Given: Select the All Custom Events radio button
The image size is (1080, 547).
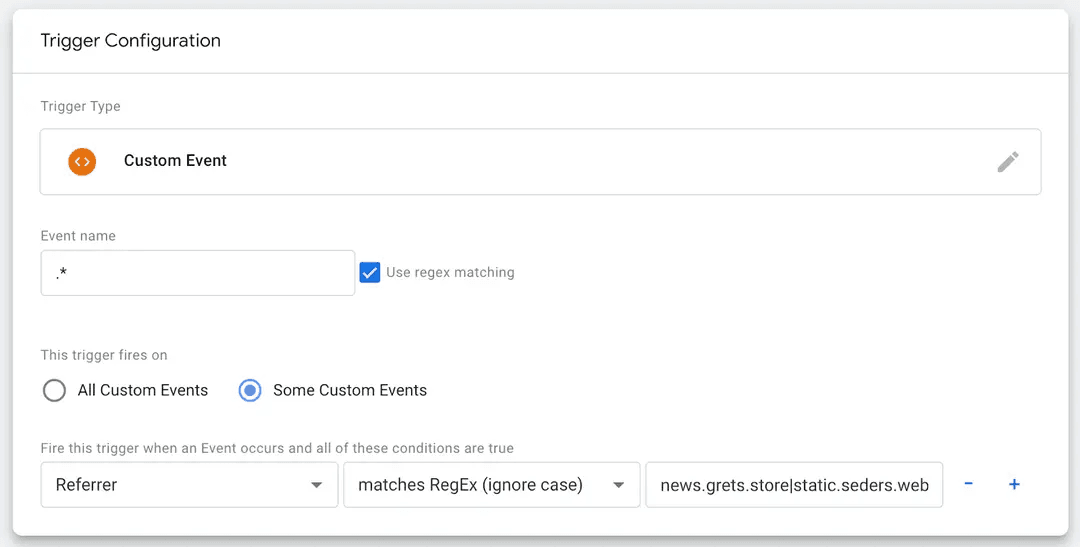Looking at the screenshot, I should pyautogui.click(x=54, y=391).
